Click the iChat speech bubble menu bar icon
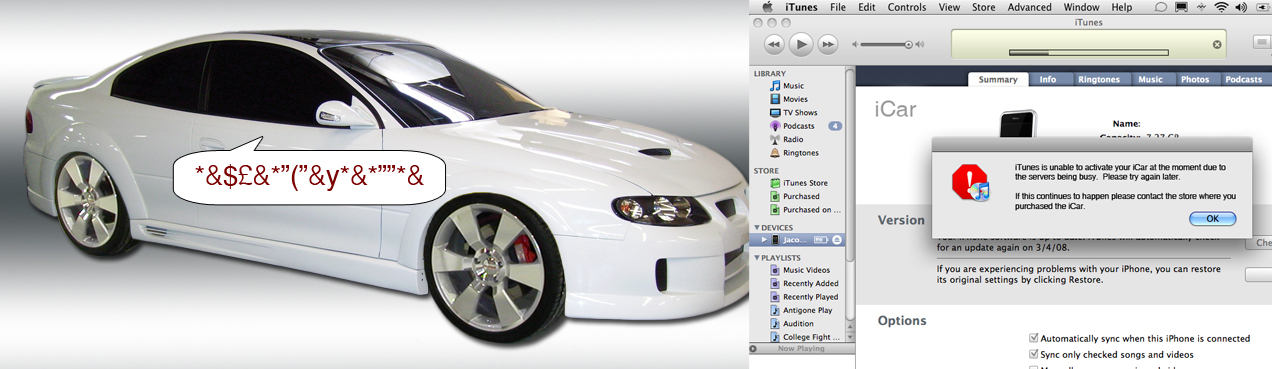Screen dimensions: 1272x369 [x=1161, y=7]
